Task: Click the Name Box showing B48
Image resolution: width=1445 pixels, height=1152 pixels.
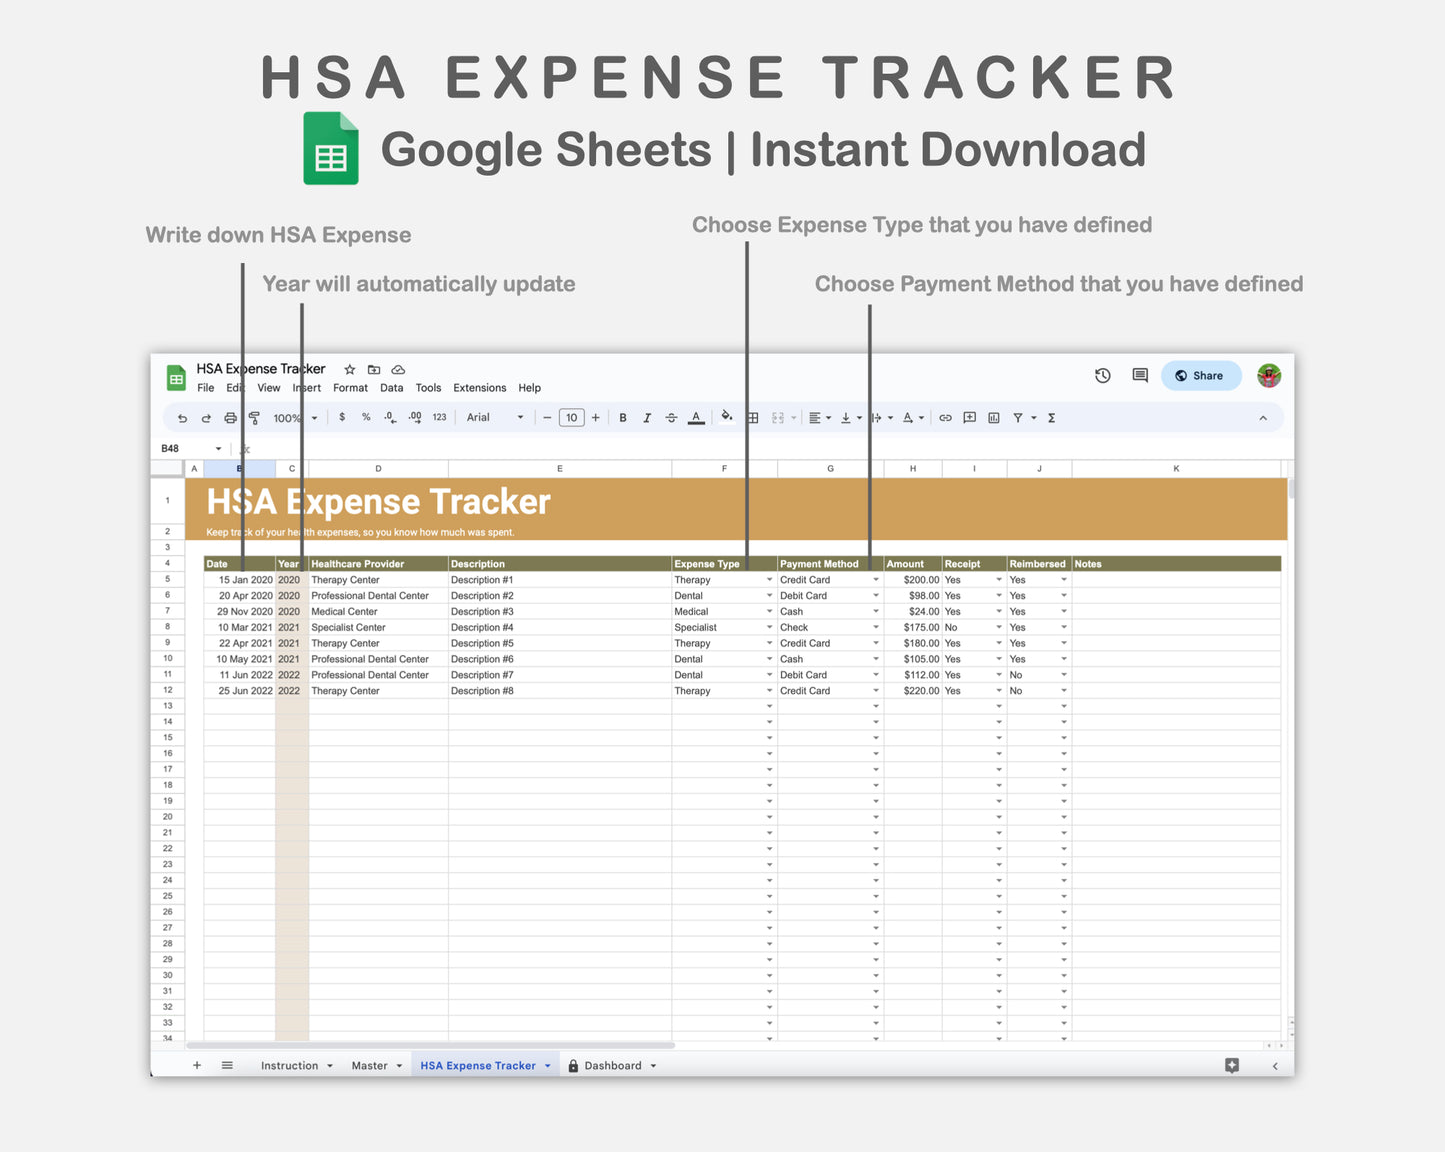Action: 182,448
